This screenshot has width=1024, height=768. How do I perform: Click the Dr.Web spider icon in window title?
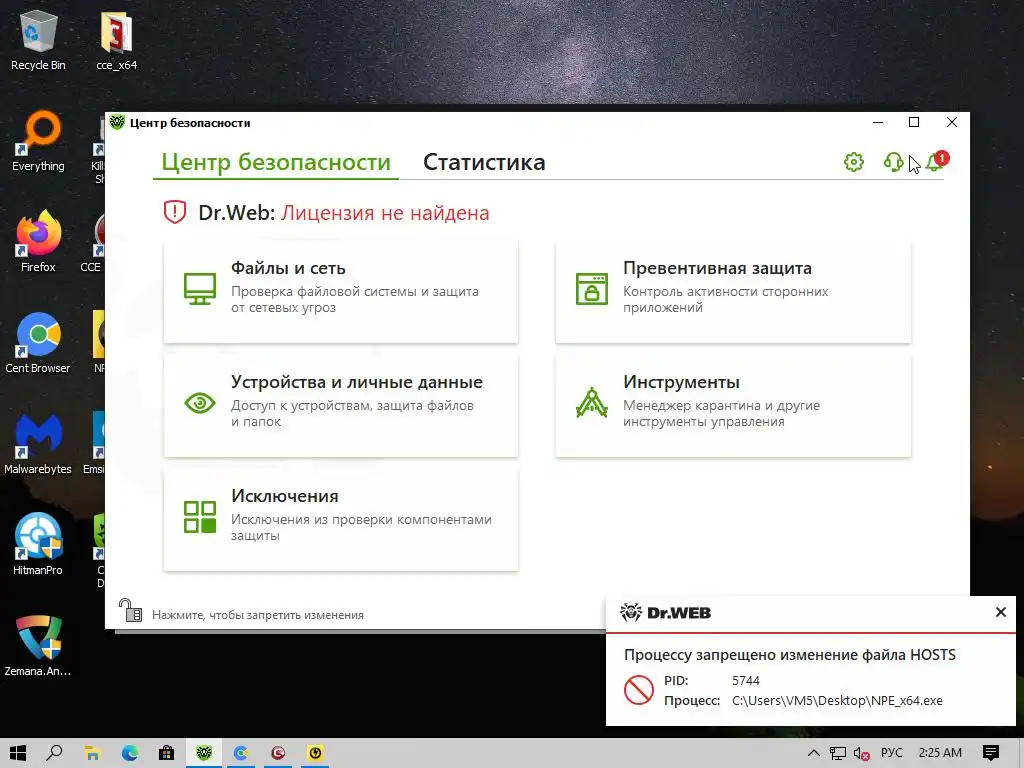(x=117, y=122)
